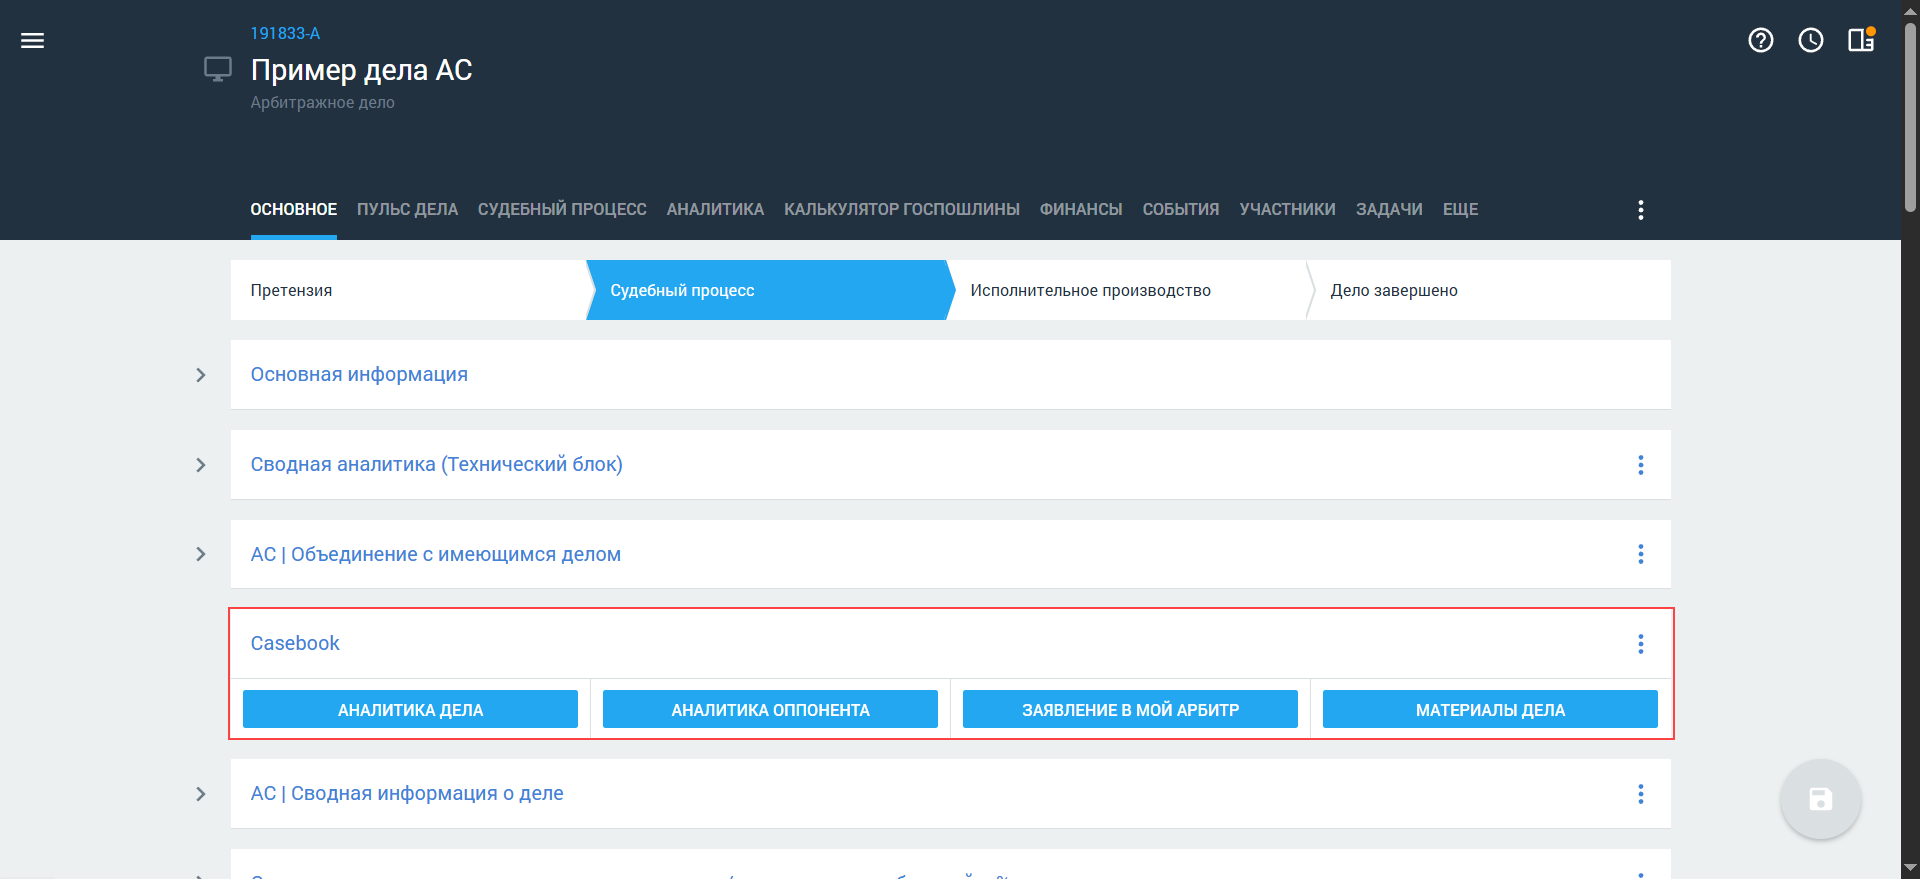Open the clock history icon

pos(1810,40)
